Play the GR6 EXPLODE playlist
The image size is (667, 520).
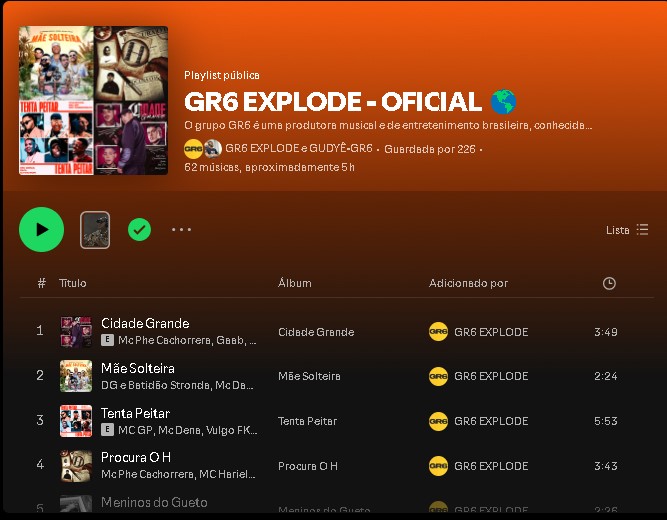41,229
